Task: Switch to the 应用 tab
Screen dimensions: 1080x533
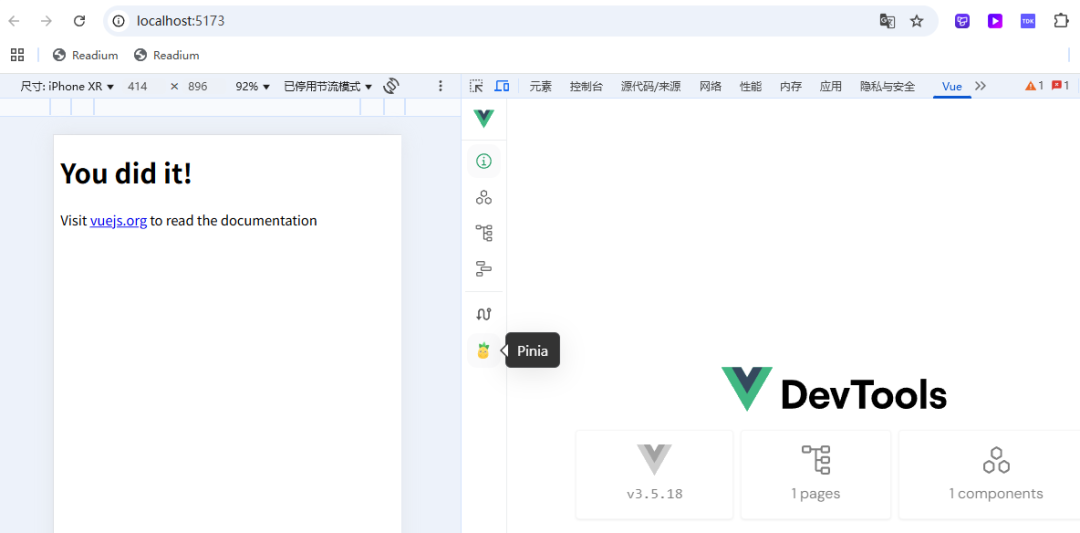Action: [831, 86]
